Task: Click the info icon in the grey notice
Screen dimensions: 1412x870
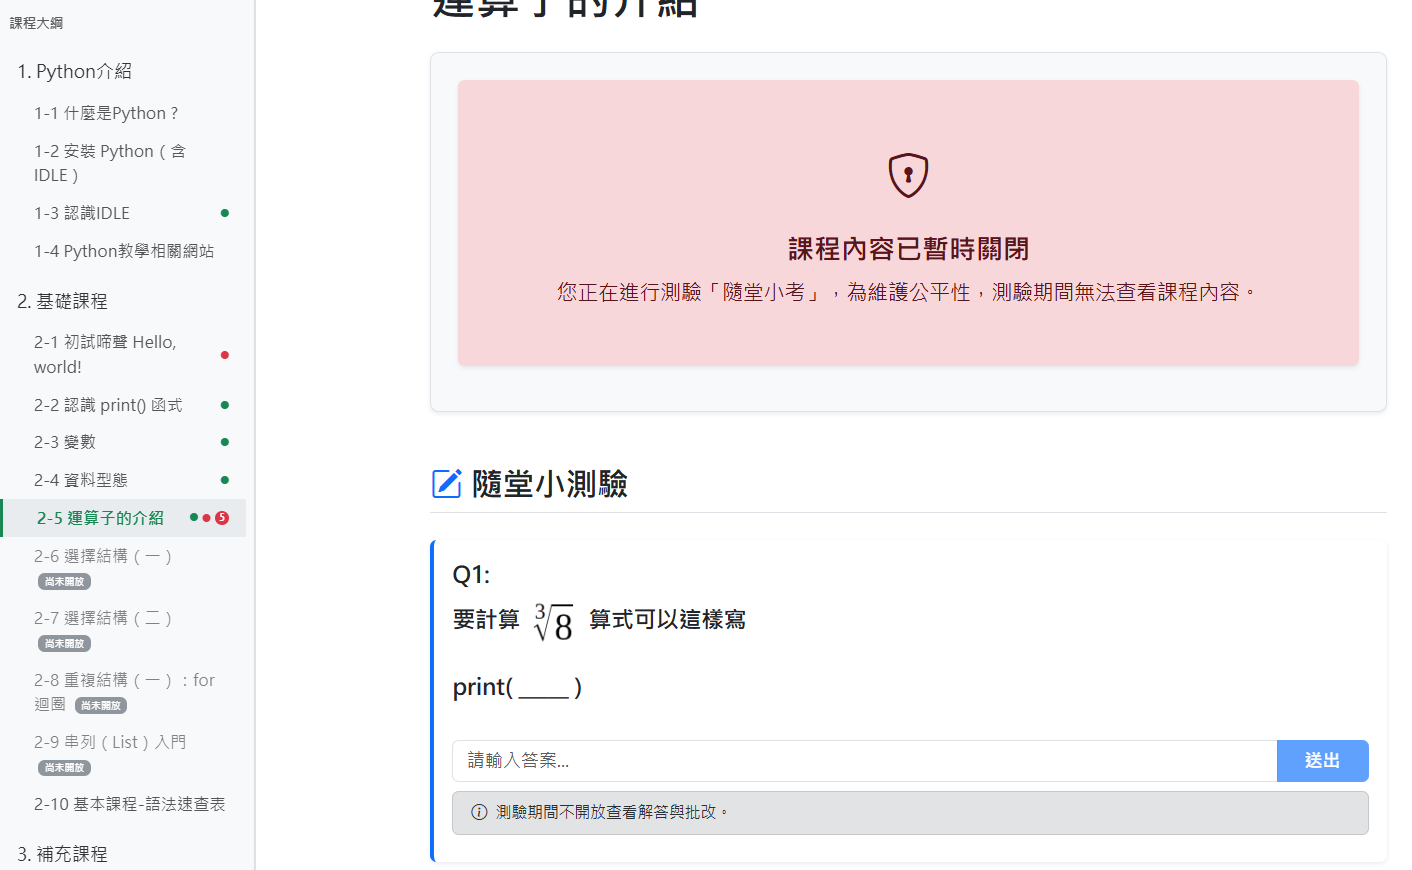Action: 479,812
